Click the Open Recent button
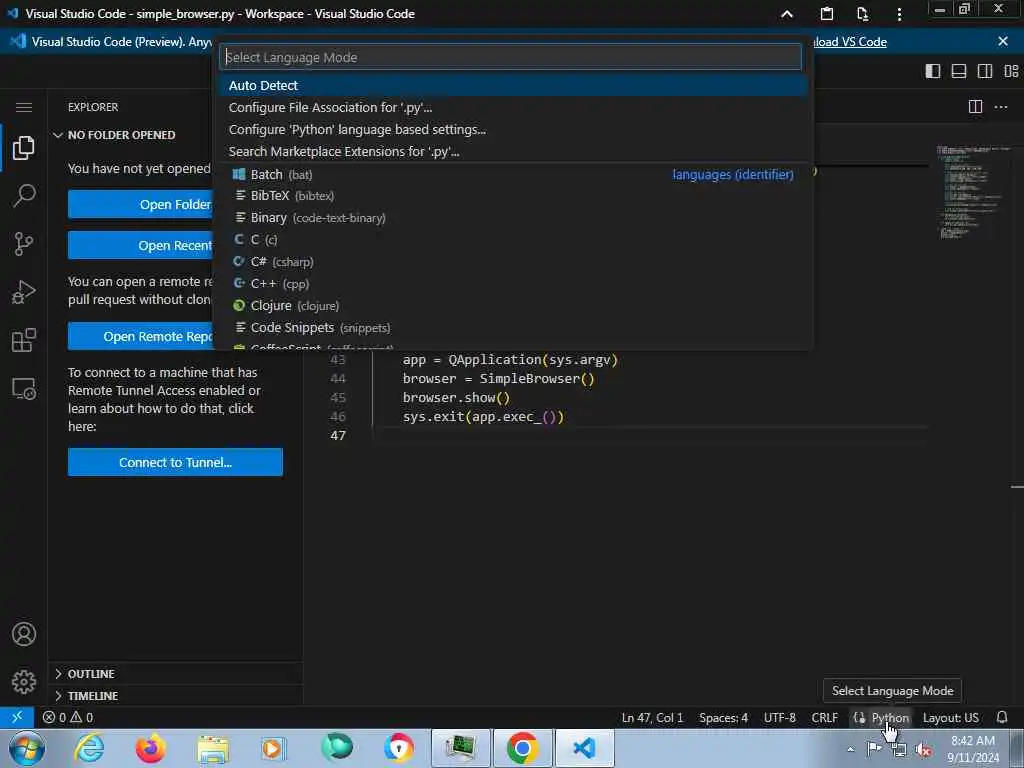 pyautogui.click(x=140, y=246)
